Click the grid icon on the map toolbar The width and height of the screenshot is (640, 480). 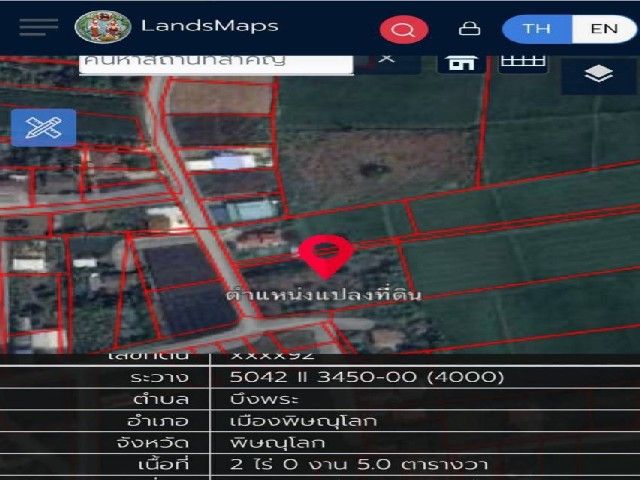click(x=523, y=63)
